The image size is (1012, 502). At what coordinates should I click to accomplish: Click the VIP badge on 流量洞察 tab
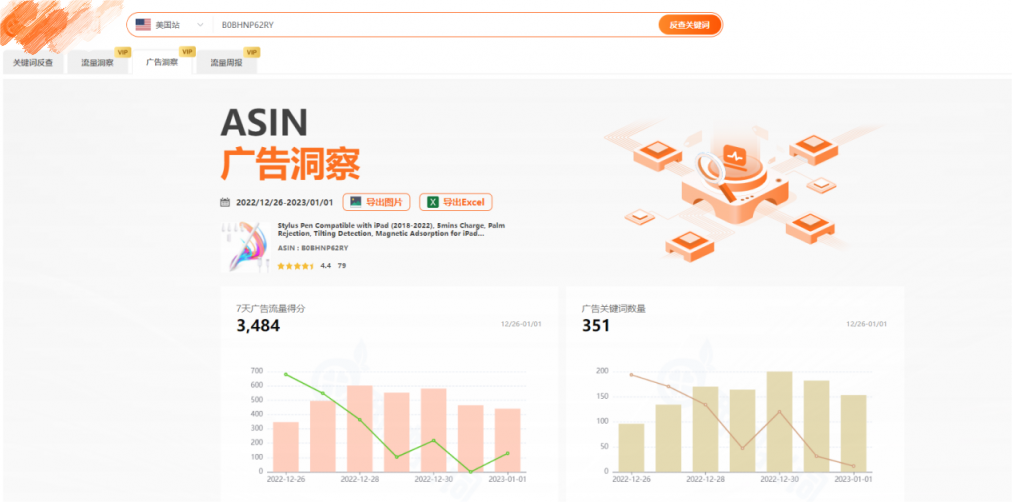pos(123,52)
